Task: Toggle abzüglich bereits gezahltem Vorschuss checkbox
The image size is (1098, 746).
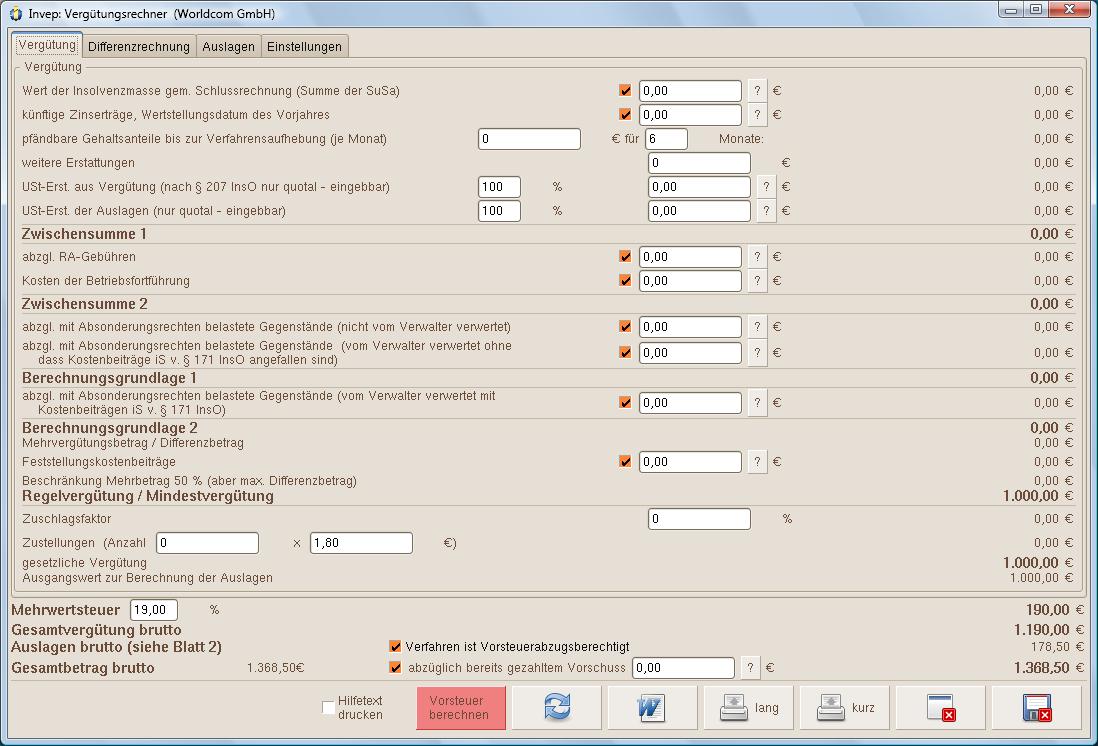Action: [x=395, y=668]
